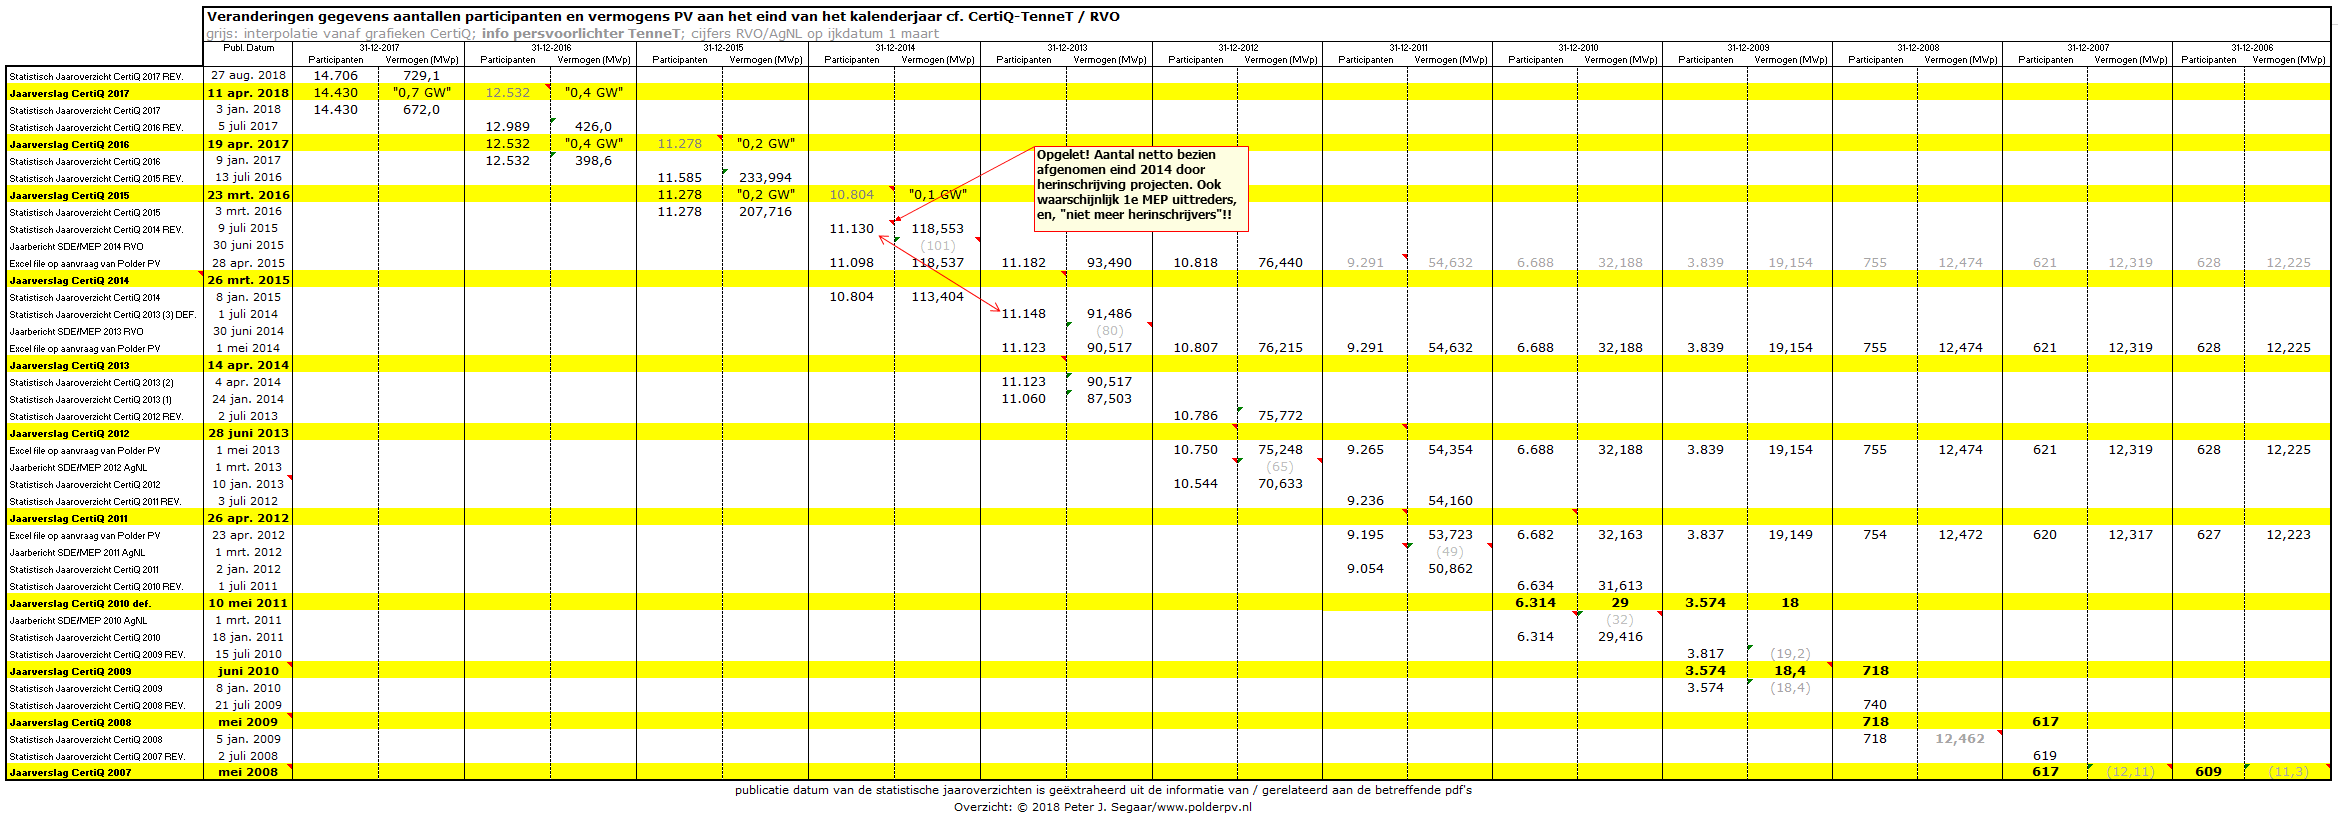Select the bold grey value '12,462'
Viewport: 2338px width, 818px height.
(x=1960, y=739)
